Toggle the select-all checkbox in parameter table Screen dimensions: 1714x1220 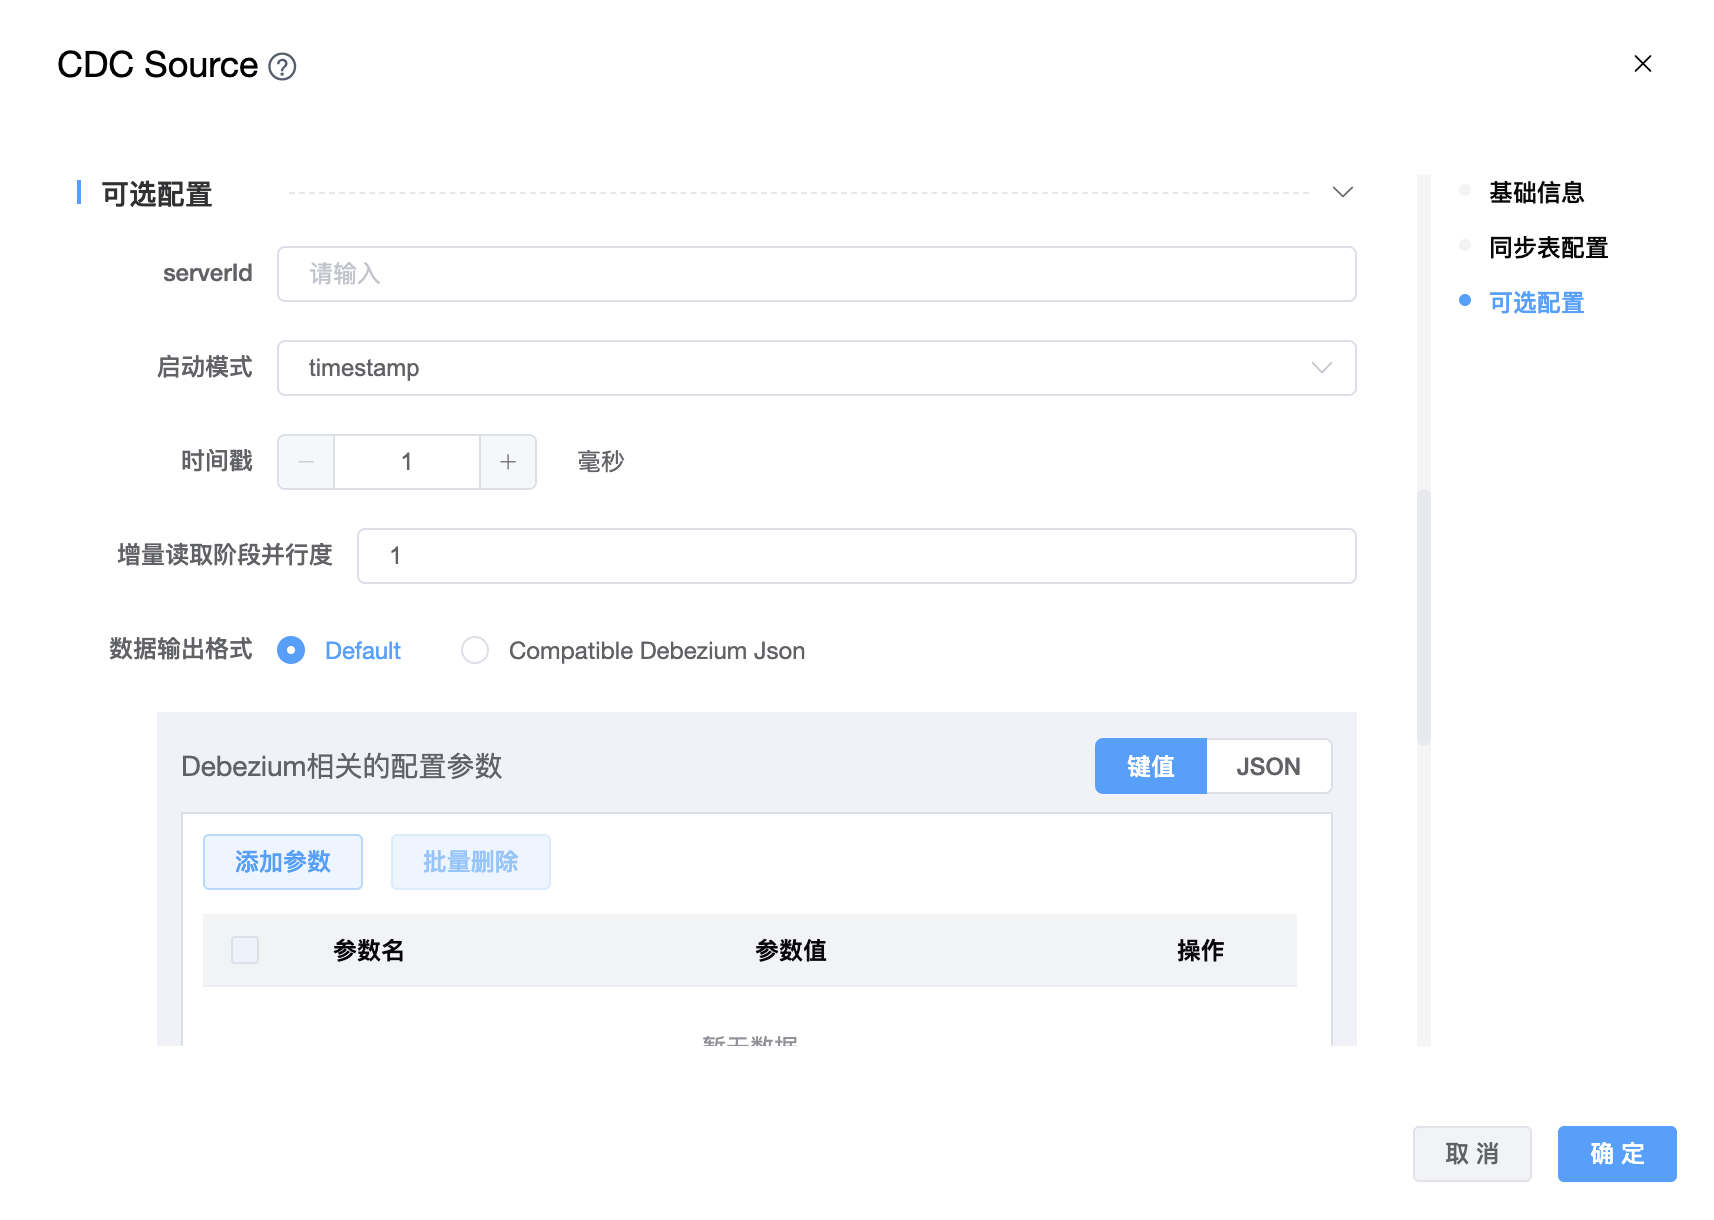point(245,950)
